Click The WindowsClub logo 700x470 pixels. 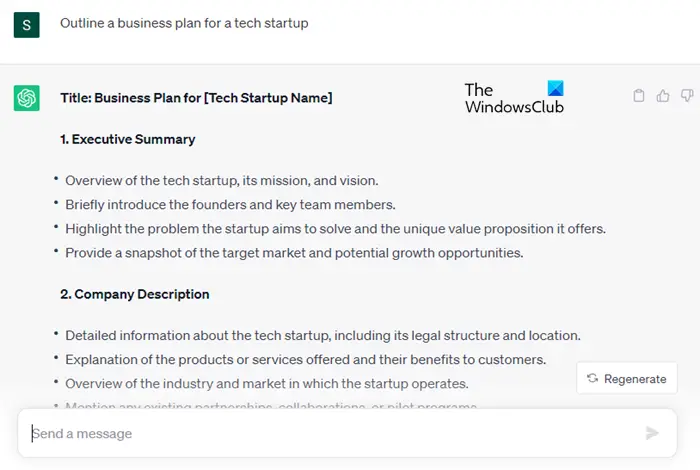point(514,98)
